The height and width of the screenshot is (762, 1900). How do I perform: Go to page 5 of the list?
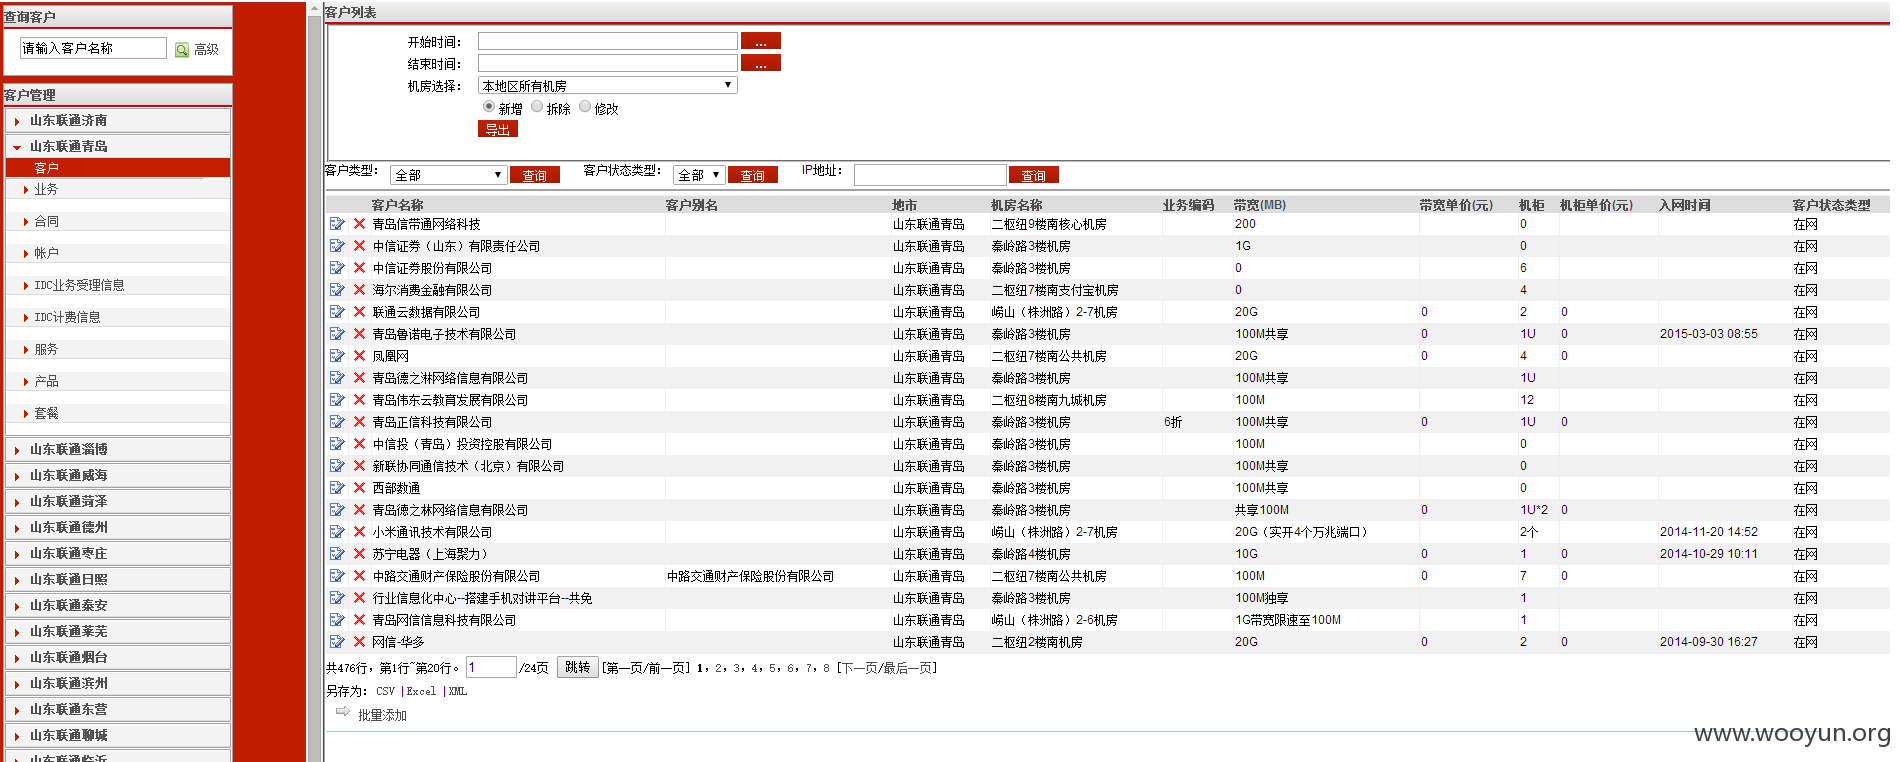pyautogui.click(x=772, y=668)
